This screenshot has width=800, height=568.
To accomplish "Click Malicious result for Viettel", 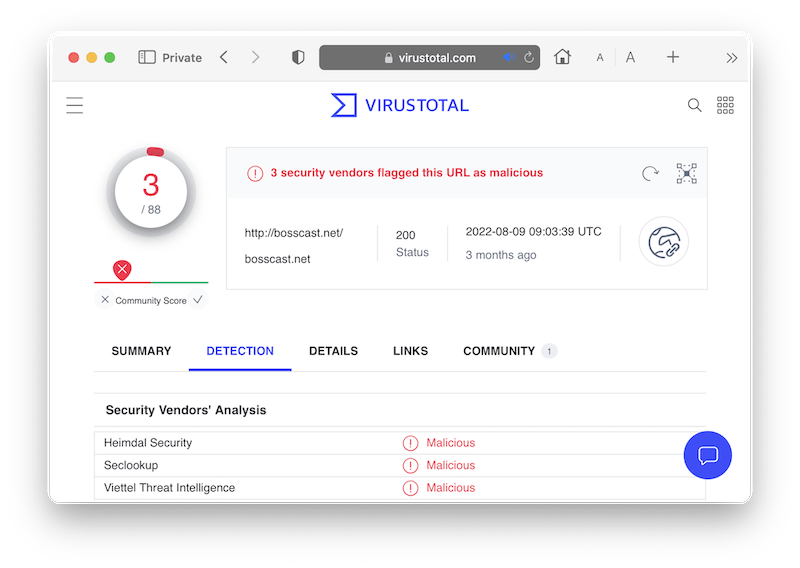I will click(x=451, y=488).
